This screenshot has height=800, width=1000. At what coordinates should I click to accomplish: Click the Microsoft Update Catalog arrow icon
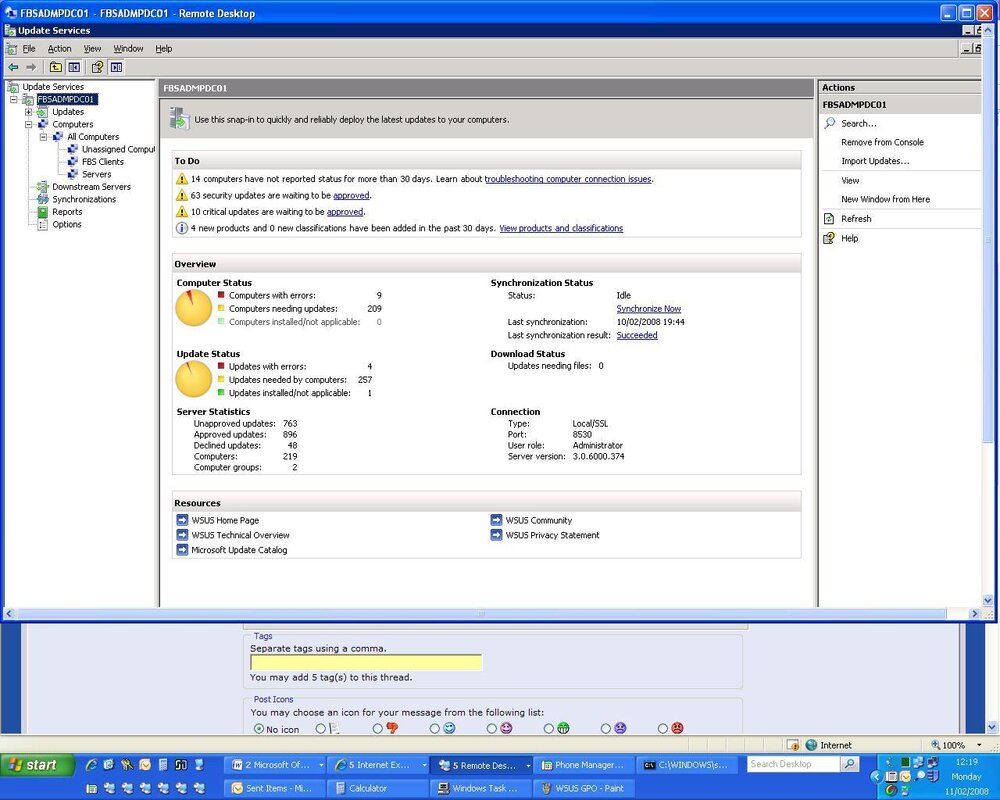click(x=182, y=549)
